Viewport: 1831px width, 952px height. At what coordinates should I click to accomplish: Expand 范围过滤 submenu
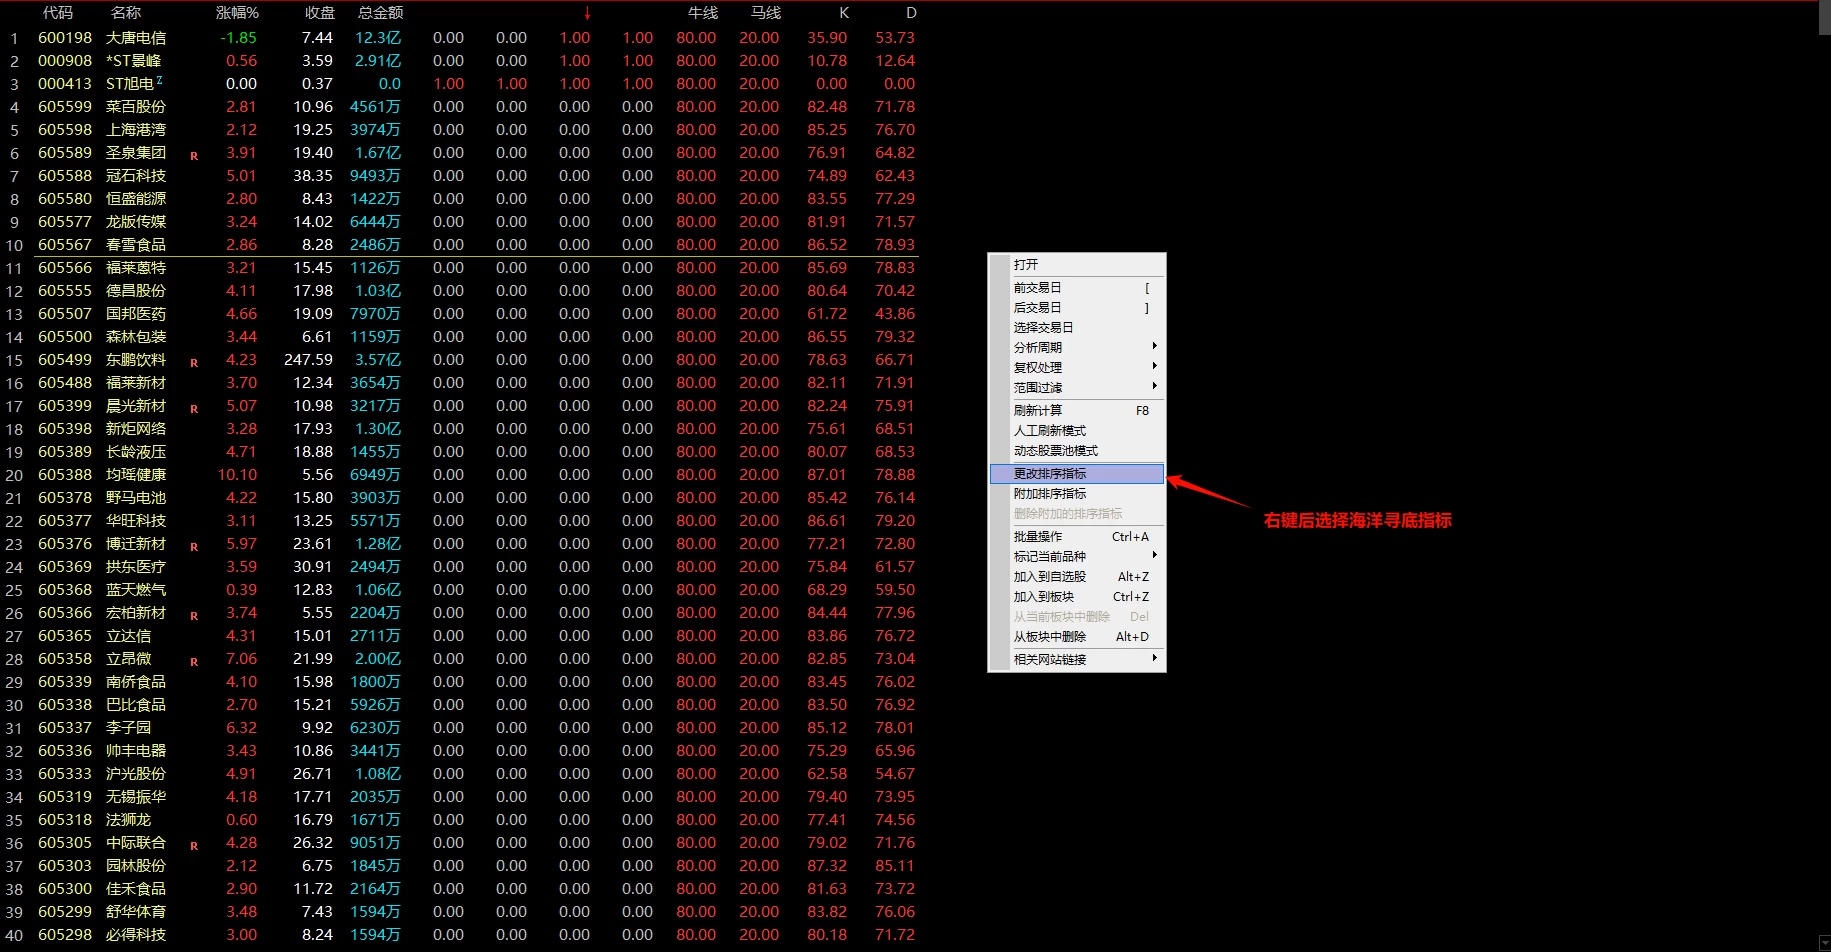tap(1087, 387)
